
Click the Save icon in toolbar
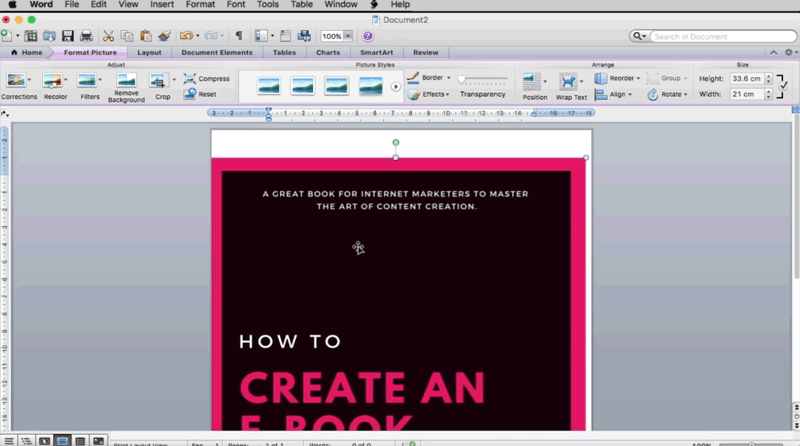[x=68, y=36]
